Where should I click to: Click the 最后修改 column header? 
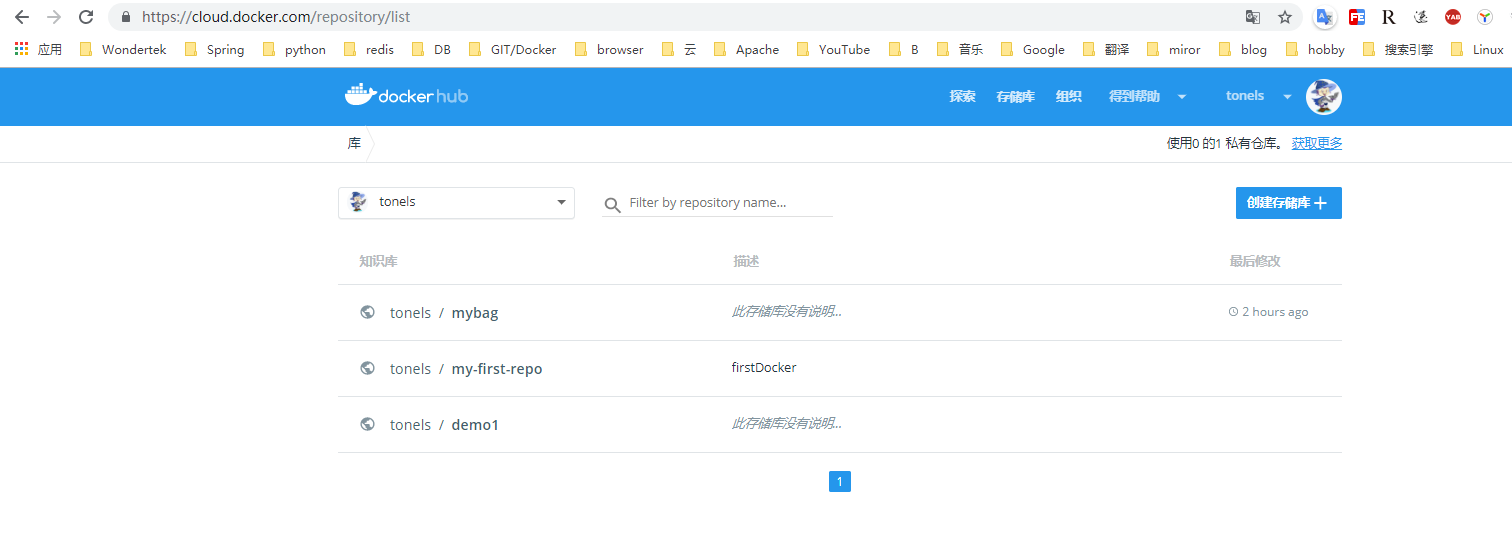click(1255, 261)
